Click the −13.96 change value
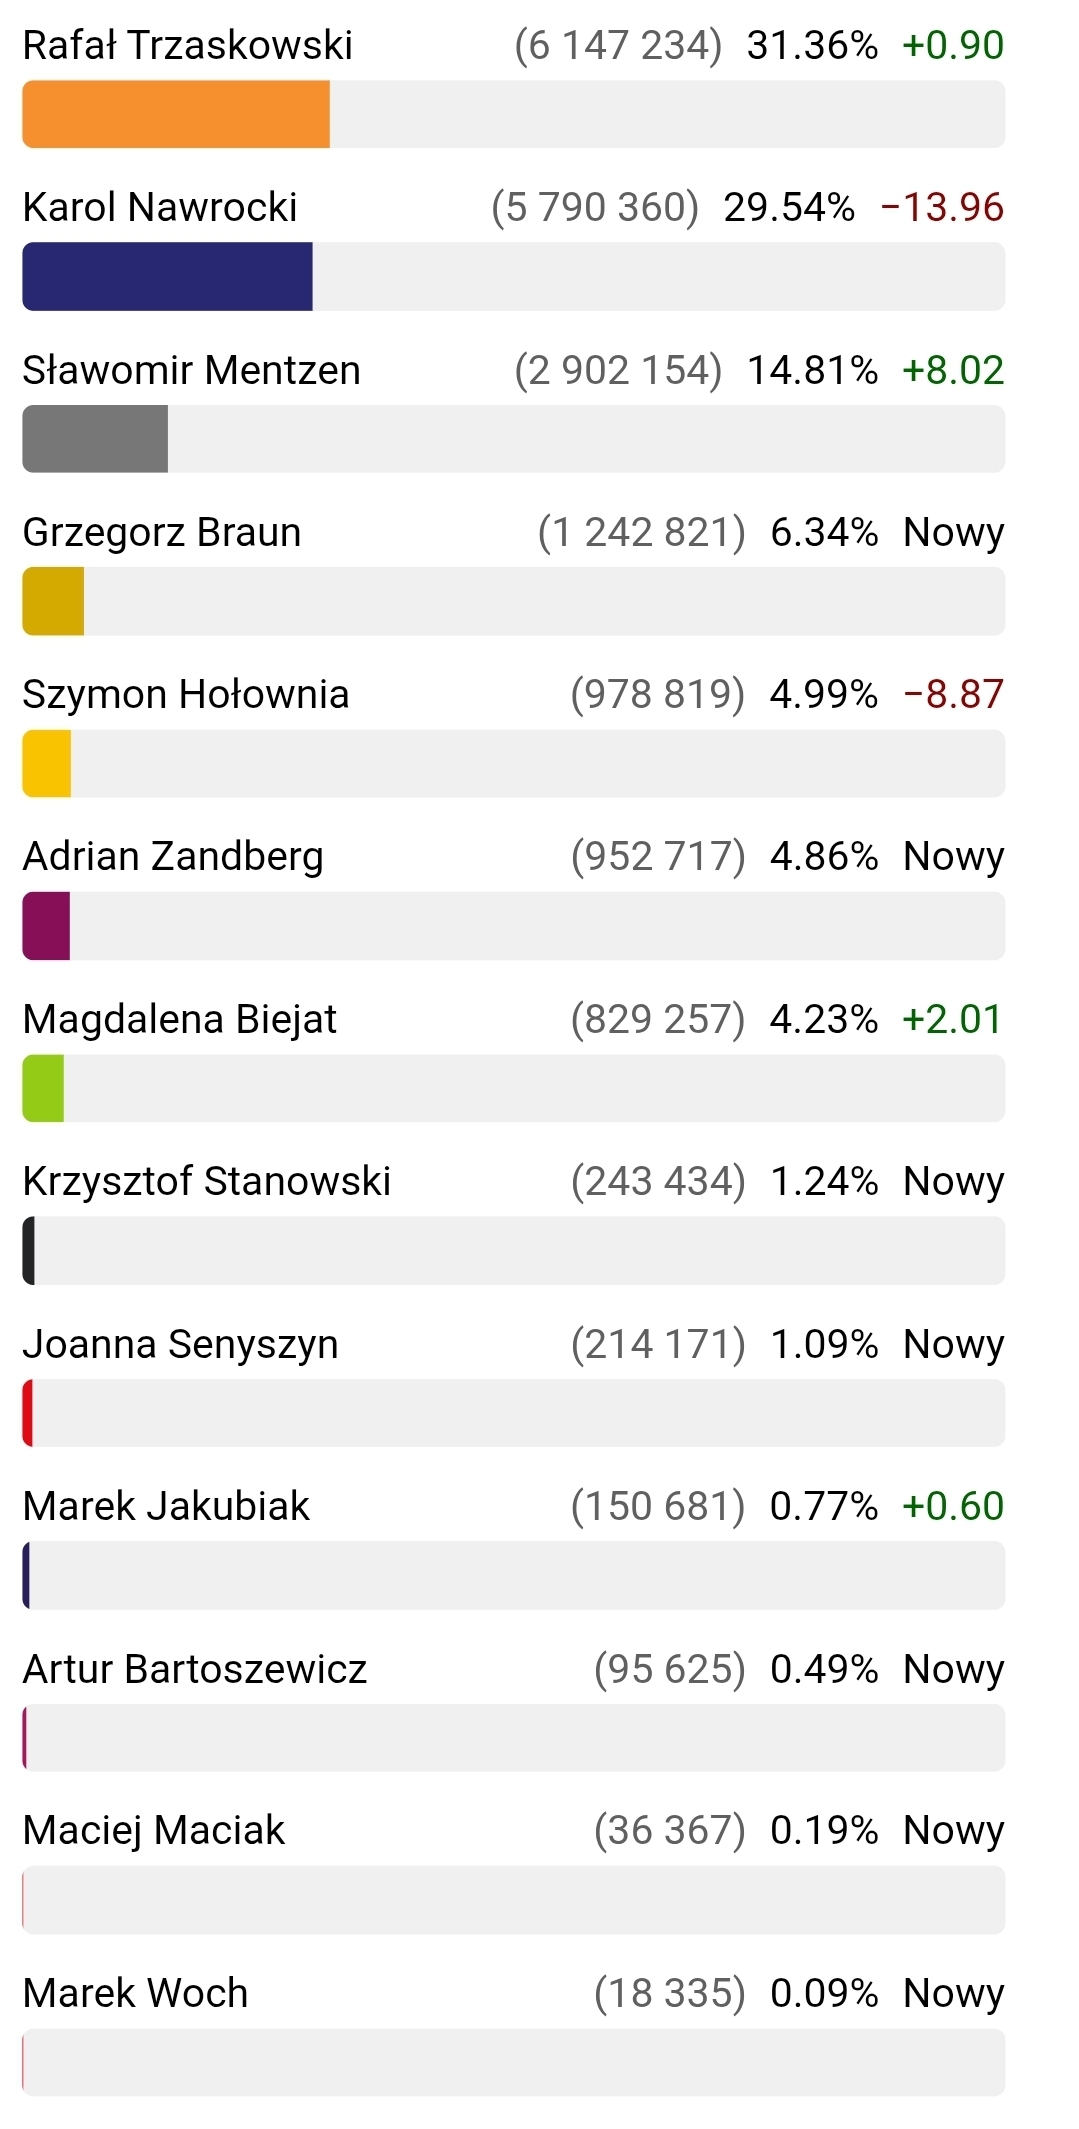This screenshot has height=2129, width=1079. [x=941, y=207]
